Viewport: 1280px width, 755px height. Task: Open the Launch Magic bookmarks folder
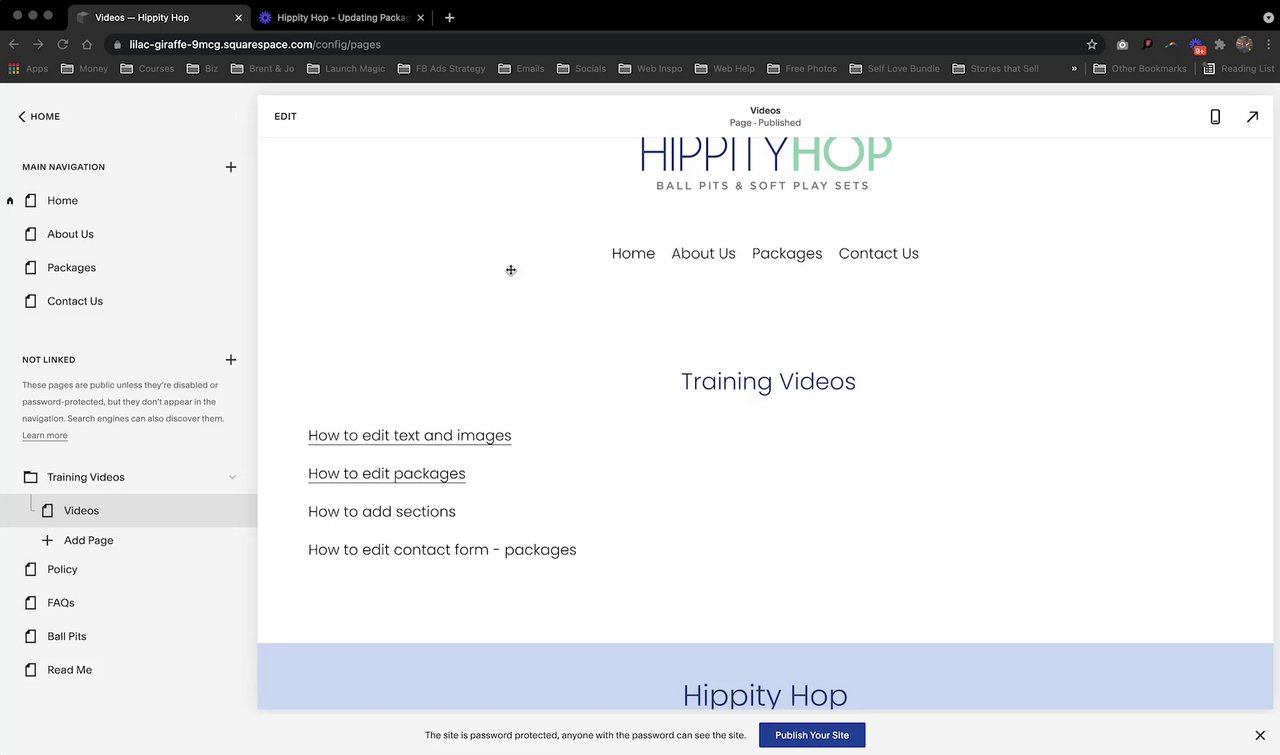tap(346, 69)
